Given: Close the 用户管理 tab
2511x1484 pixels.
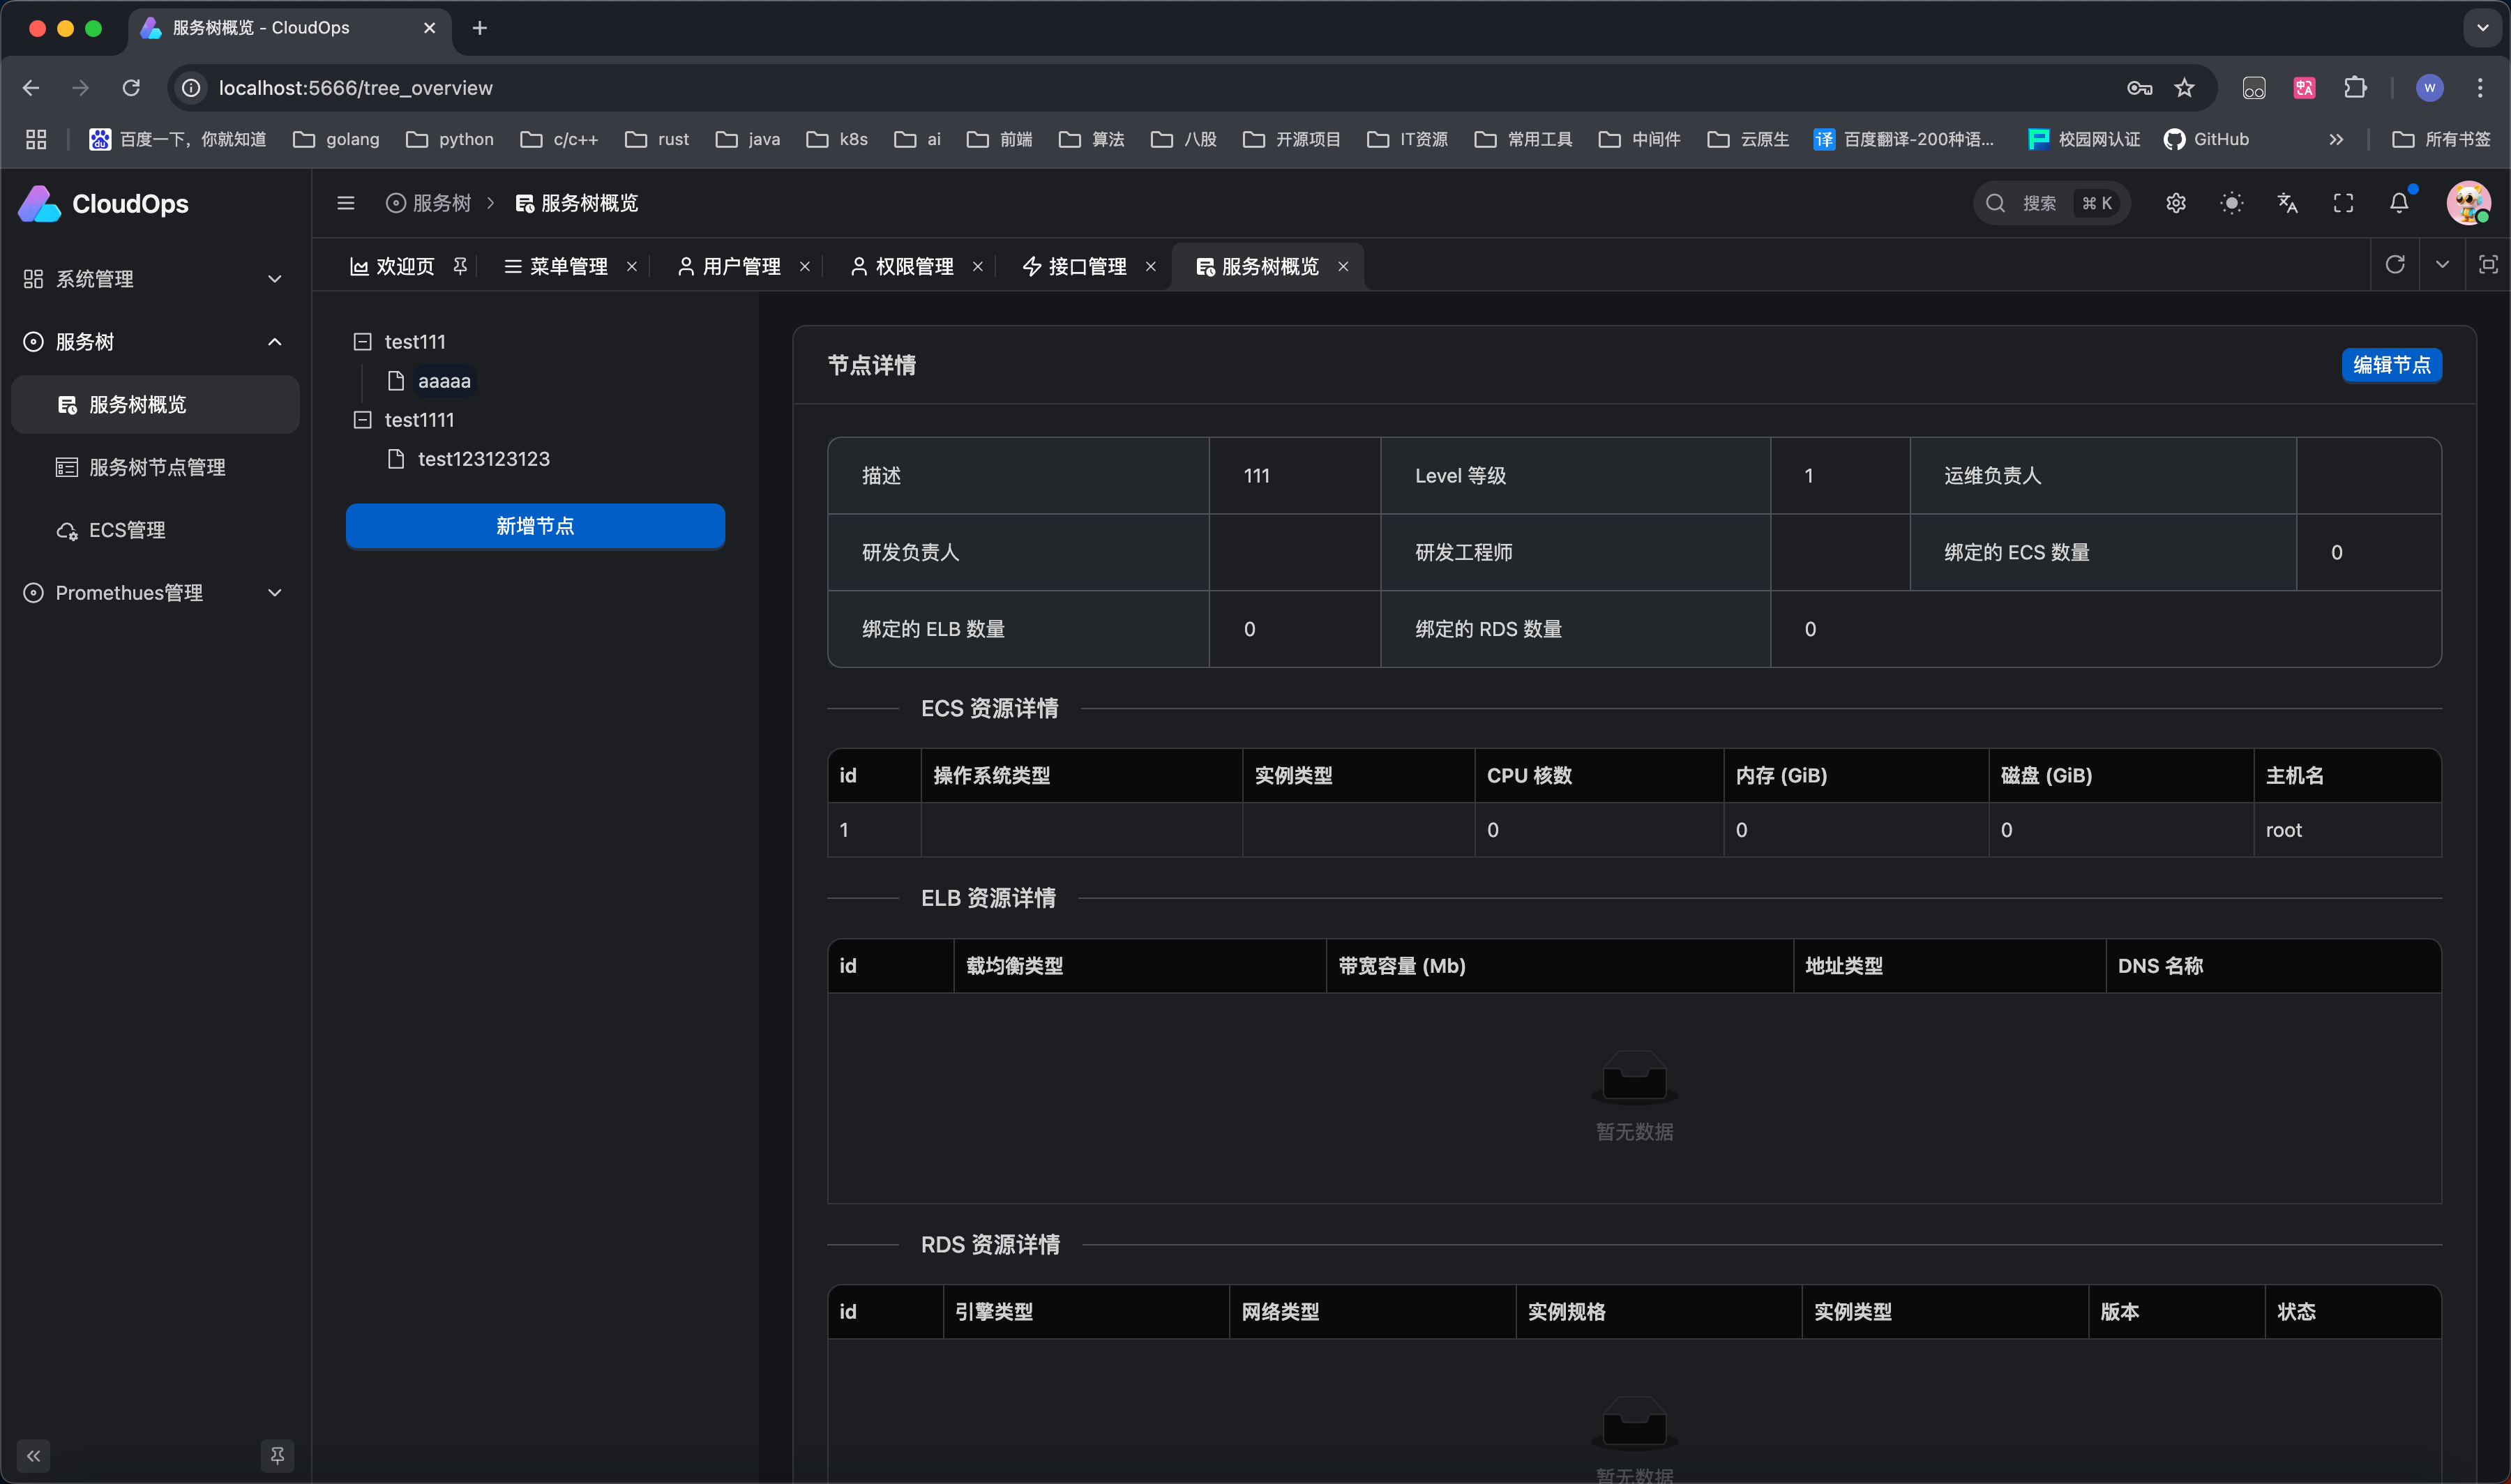Looking at the screenshot, I should tap(805, 266).
